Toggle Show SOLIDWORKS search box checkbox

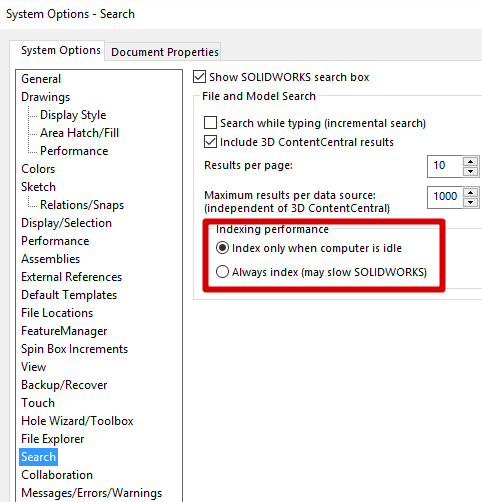tap(199, 77)
